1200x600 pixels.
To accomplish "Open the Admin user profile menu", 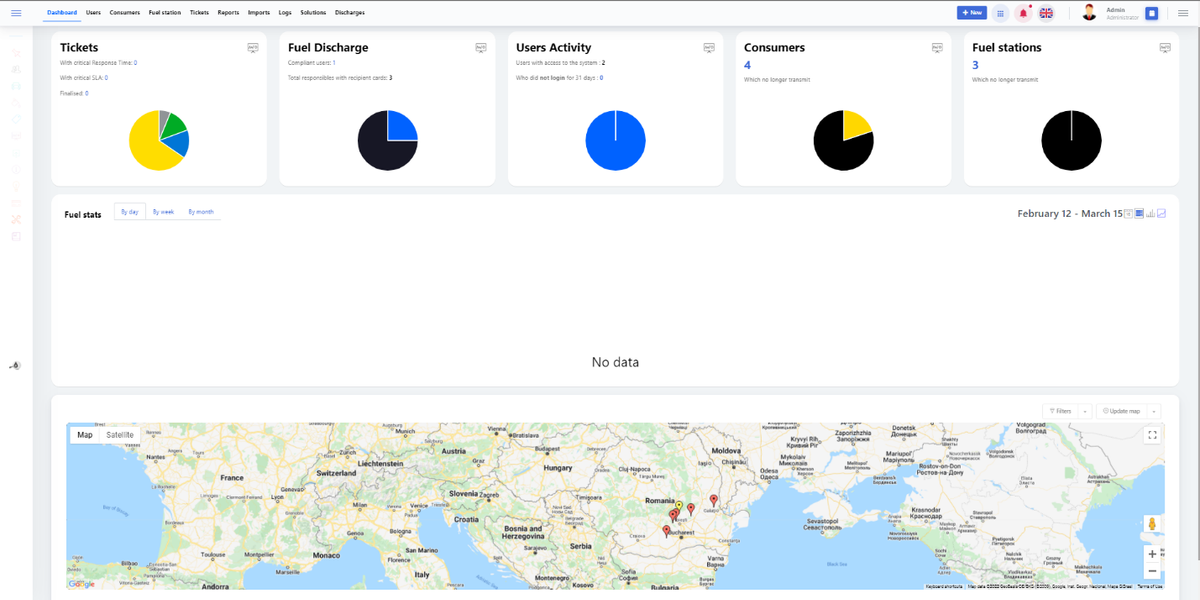I will tap(1110, 13).
